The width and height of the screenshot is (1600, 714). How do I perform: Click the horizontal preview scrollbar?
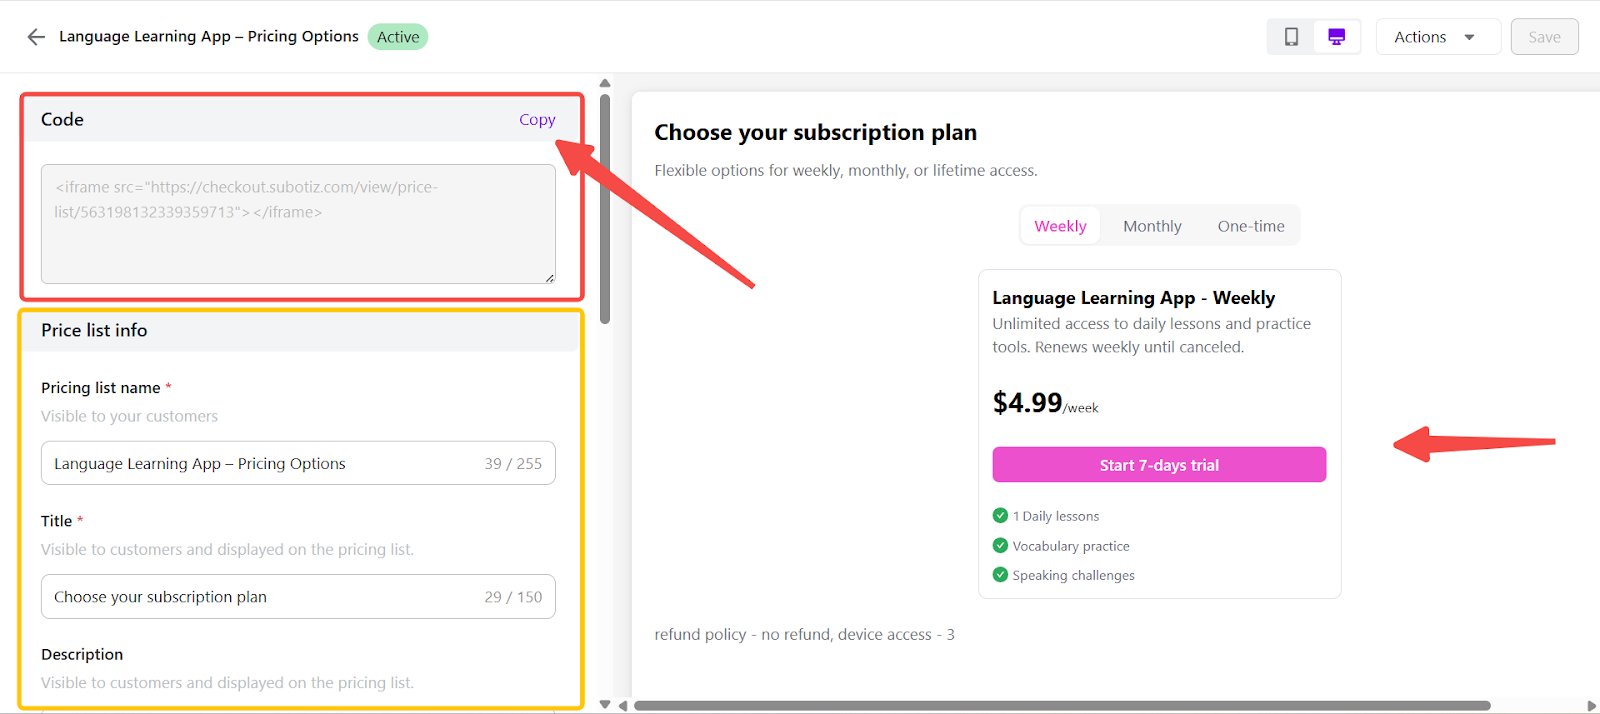[x=1062, y=706]
